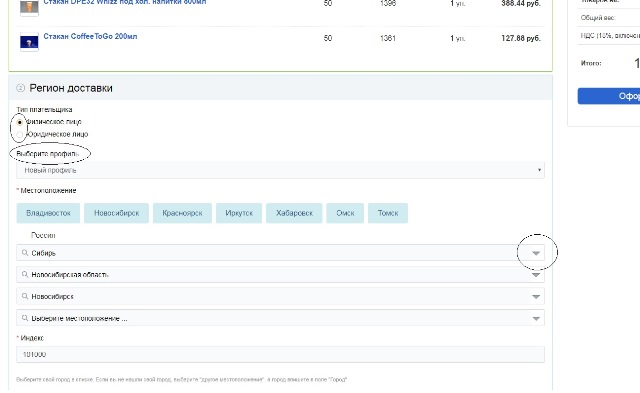This screenshot has width=640, height=393.
Task: Choose Красноярск city button
Action: click(182, 213)
